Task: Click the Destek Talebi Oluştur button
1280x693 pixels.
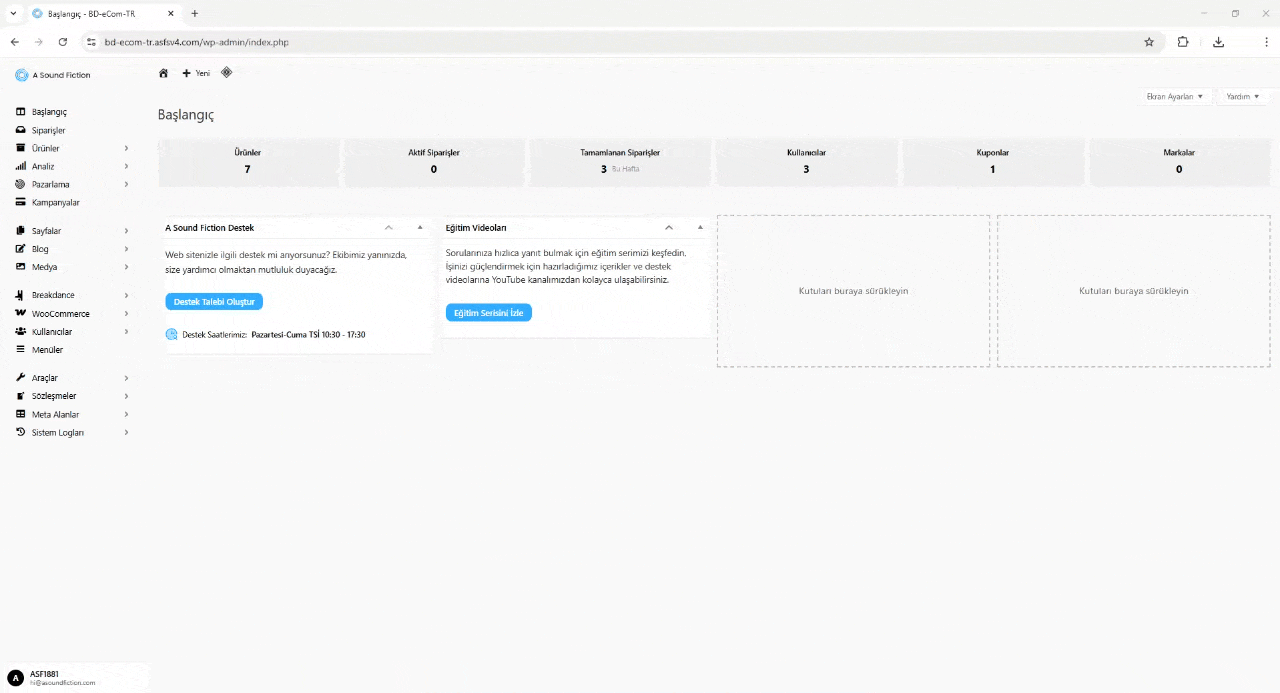Action: point(214,301)
